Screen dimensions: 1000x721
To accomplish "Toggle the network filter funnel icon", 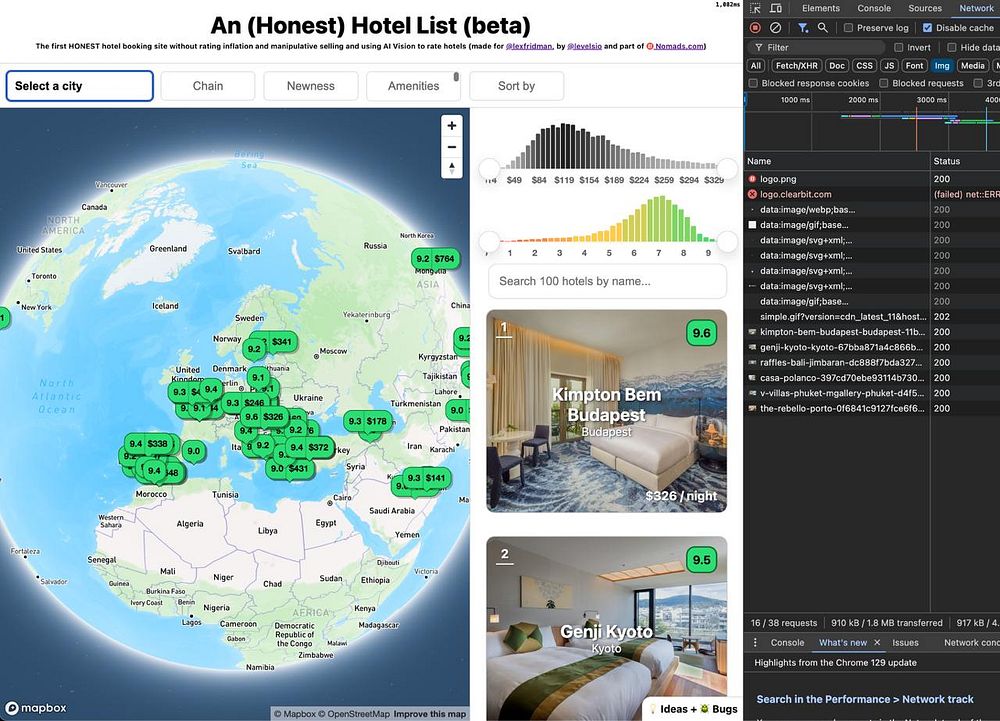I will [803, 27].
